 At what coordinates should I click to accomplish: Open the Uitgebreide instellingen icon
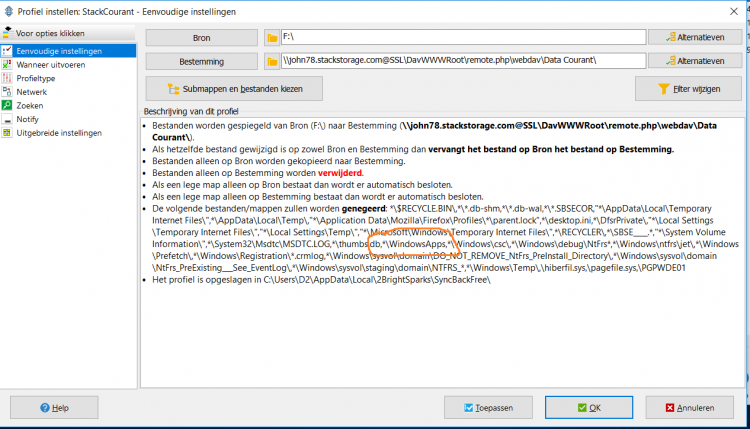(8, 132)
